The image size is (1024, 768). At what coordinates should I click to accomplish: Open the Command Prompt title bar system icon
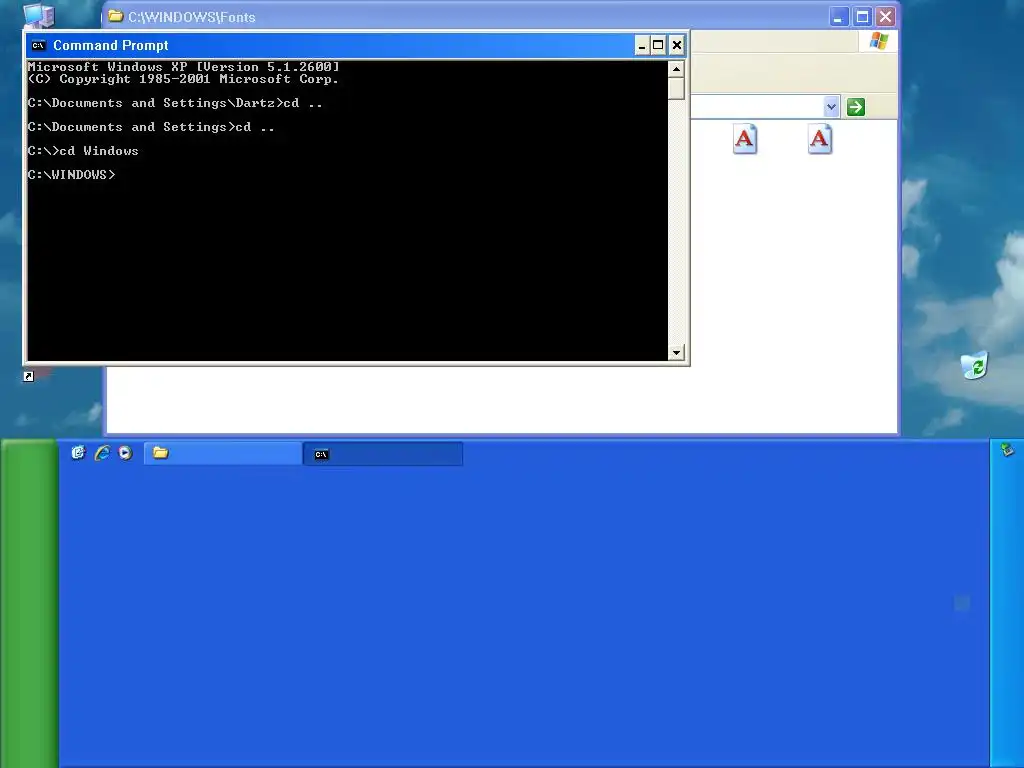point(39,45)
